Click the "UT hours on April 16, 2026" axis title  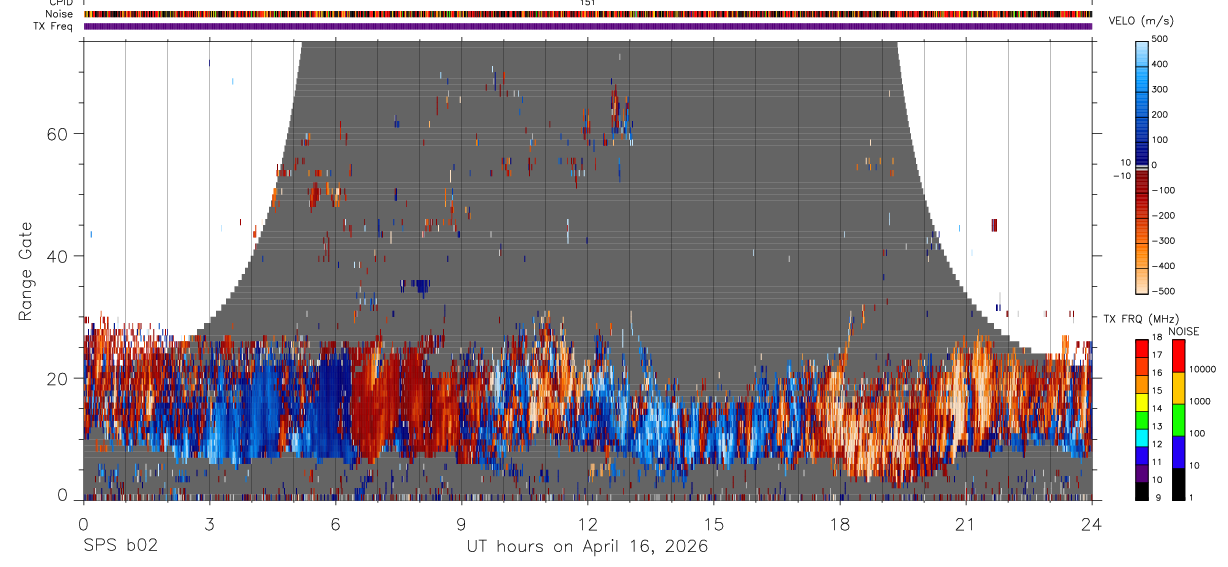587,546
